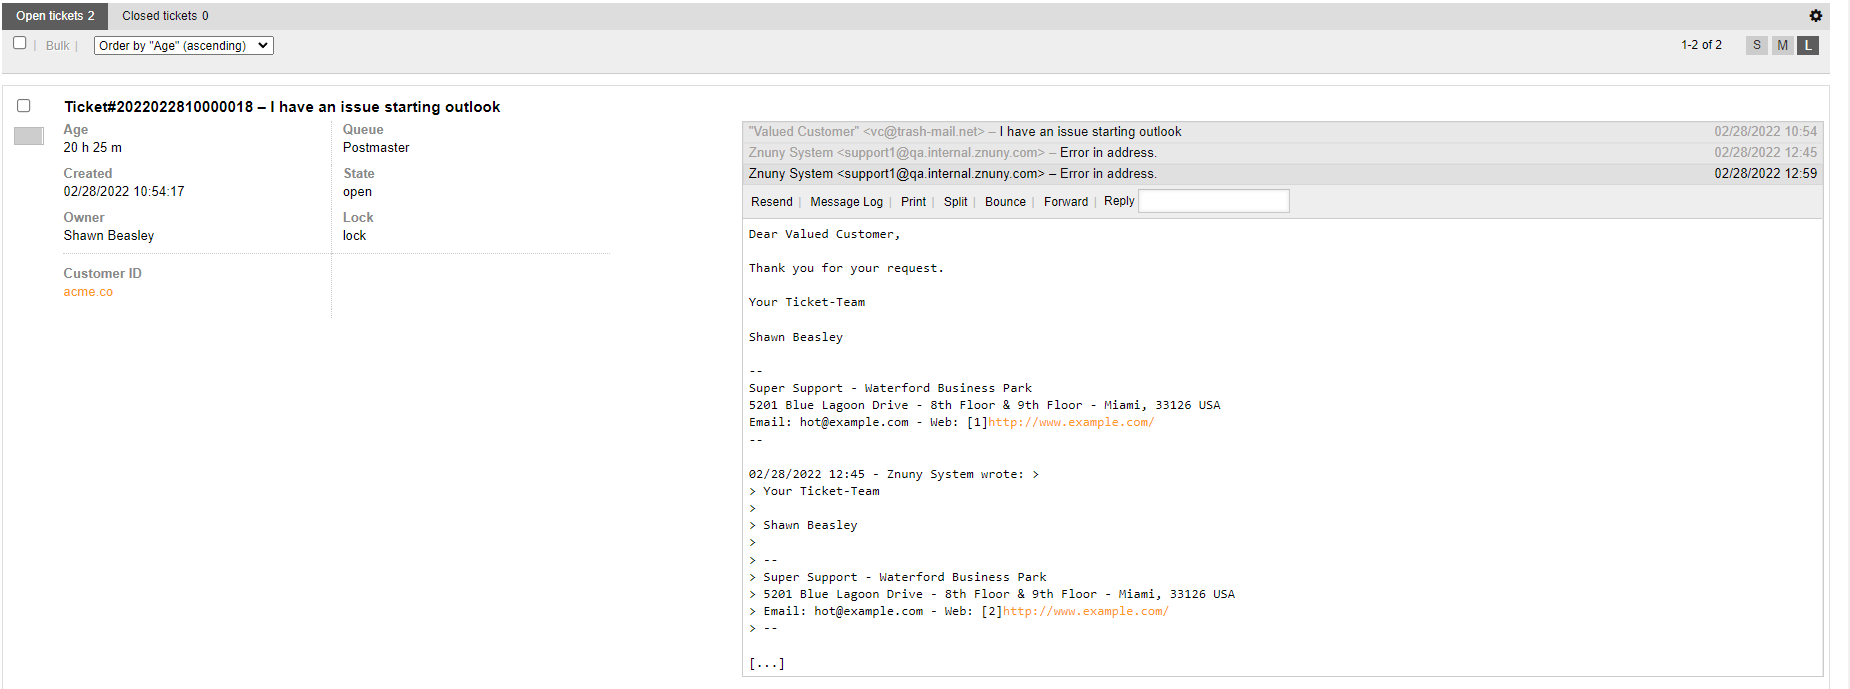
Task: Switch to small ticket view S
Action: (x=1756, y=45)
